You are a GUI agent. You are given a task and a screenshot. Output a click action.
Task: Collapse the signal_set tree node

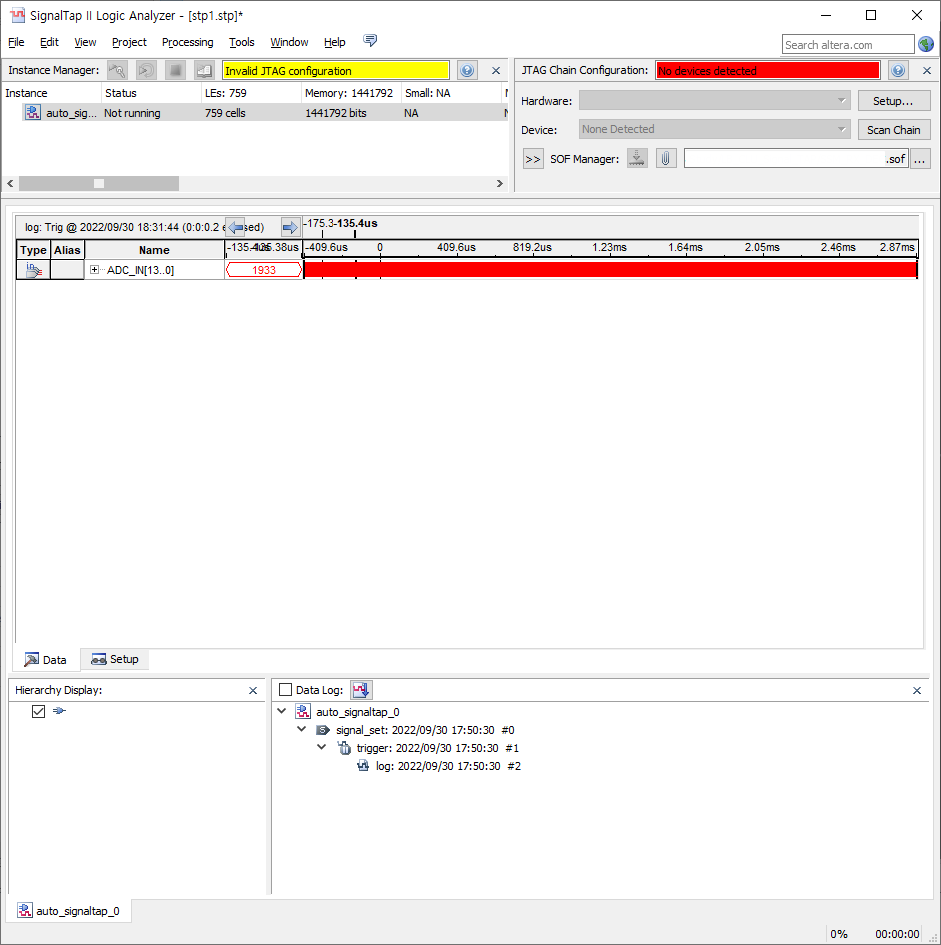click(302, 729)
